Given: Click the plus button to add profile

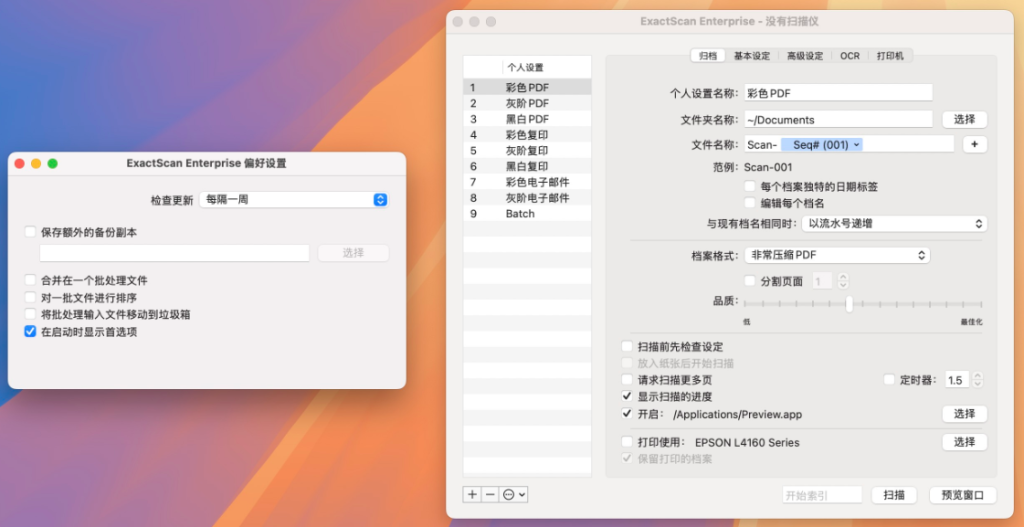Looking at the screenshot, I should (x=472, y=494).
